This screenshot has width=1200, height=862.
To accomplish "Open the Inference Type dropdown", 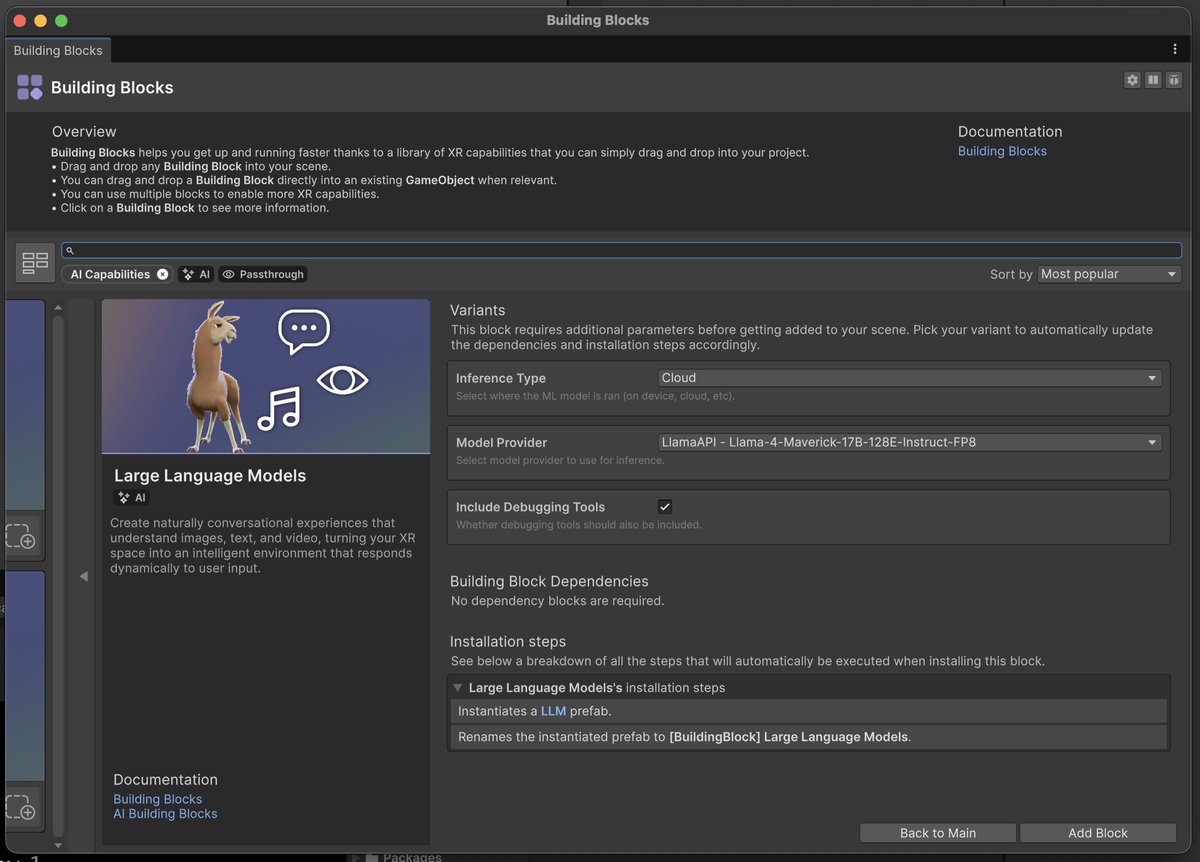I will 909,378.
